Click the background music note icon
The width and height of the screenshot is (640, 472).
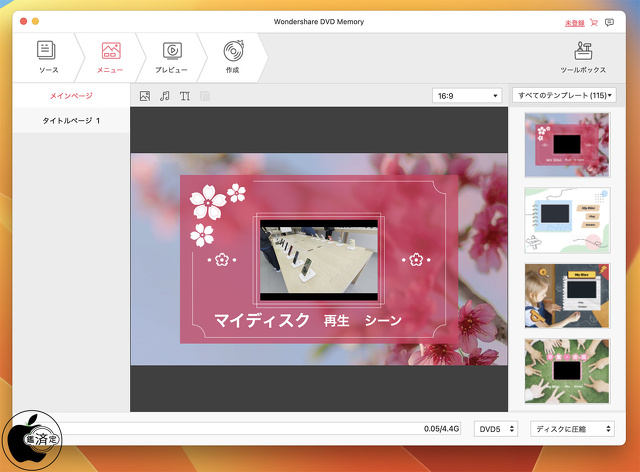[x=164, y=96]
